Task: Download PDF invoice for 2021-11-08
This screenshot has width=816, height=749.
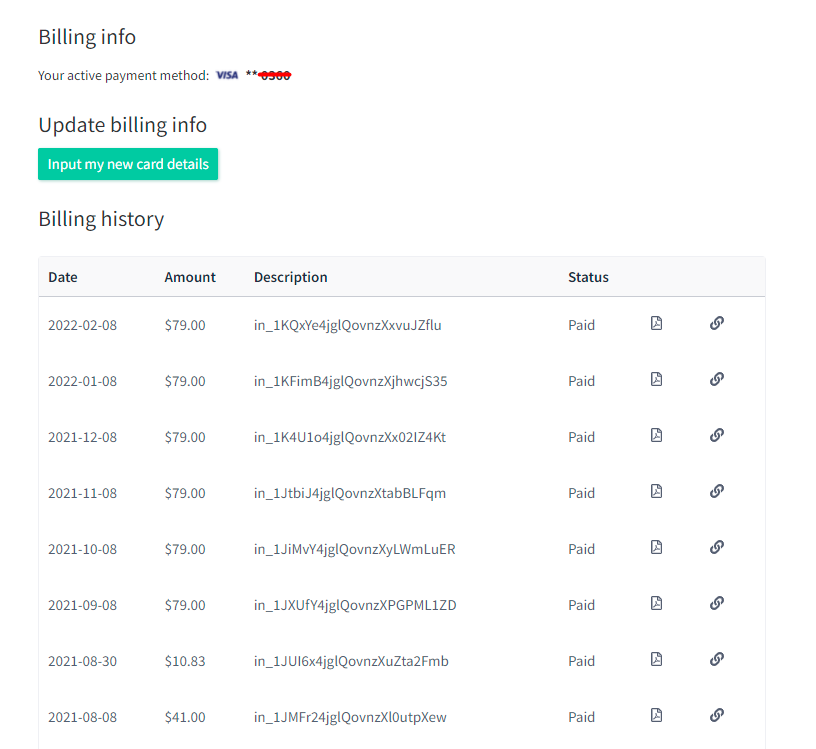Action: tap(657, 491)
